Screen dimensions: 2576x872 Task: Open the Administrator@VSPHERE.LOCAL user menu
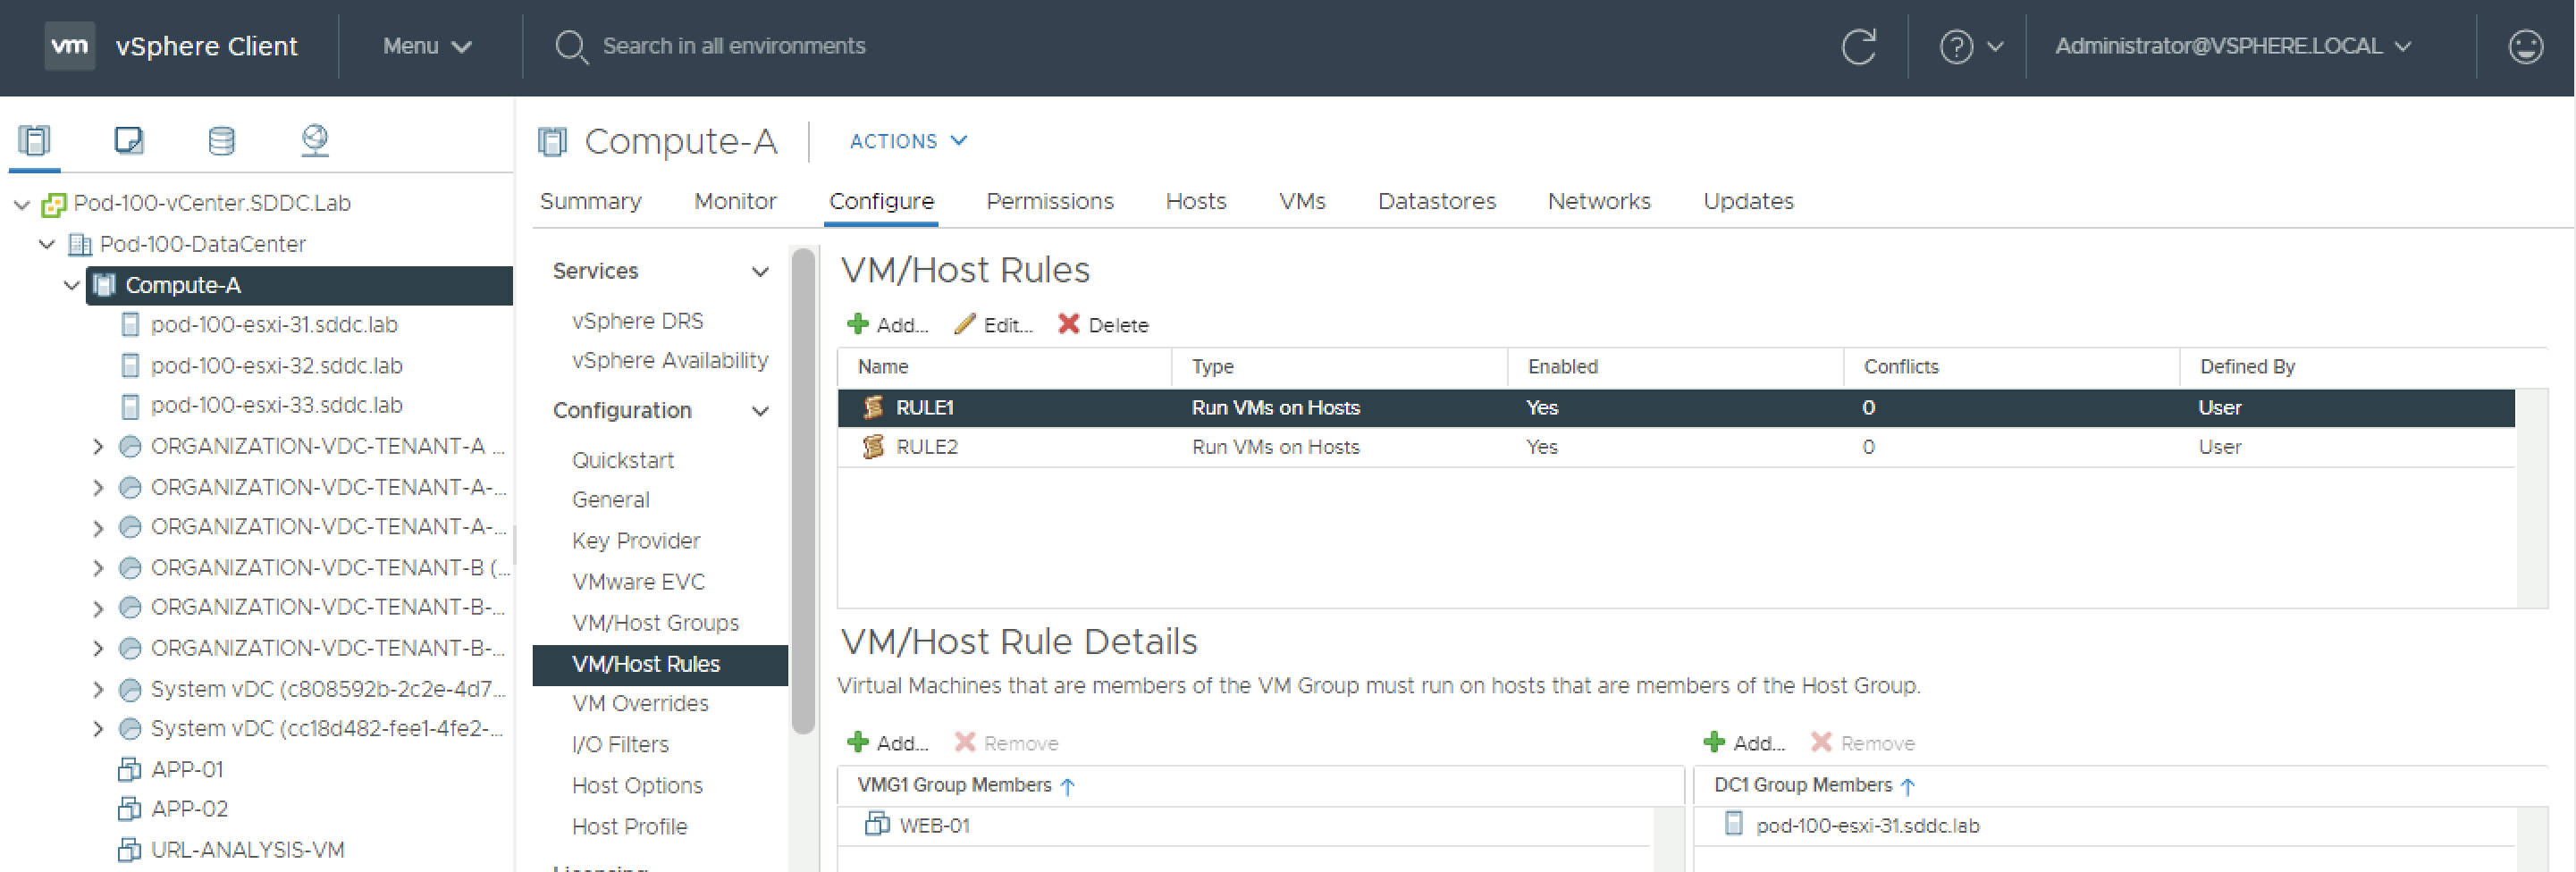[2232, 47]
